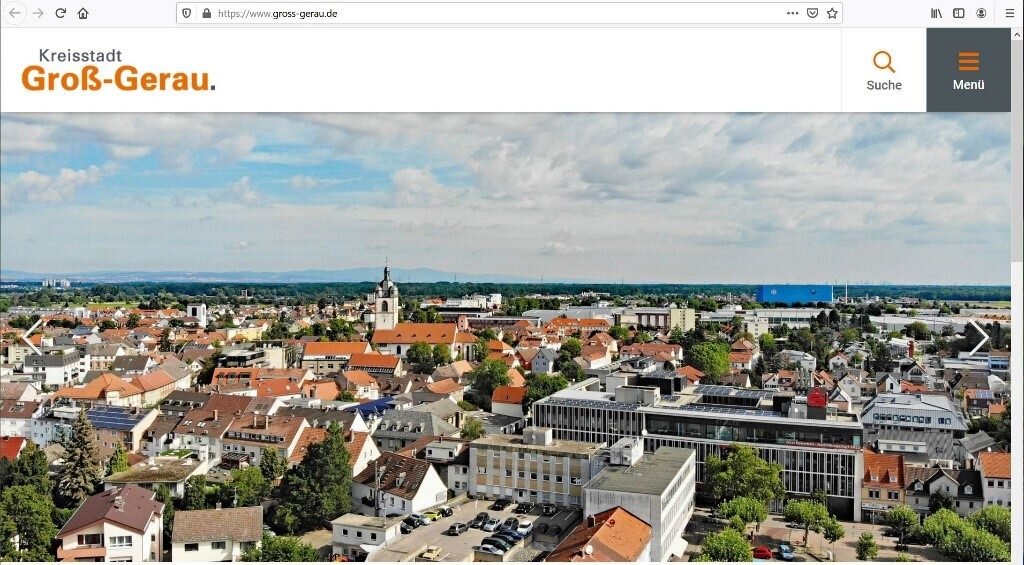Reload the current page

61,13
